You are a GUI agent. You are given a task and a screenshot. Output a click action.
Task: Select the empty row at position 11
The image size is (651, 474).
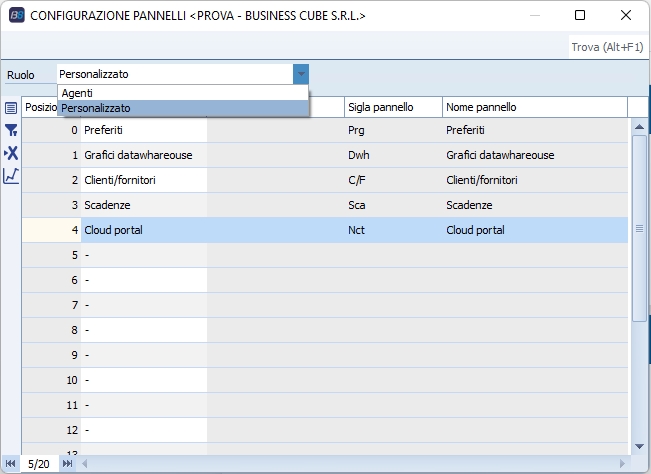325,405
